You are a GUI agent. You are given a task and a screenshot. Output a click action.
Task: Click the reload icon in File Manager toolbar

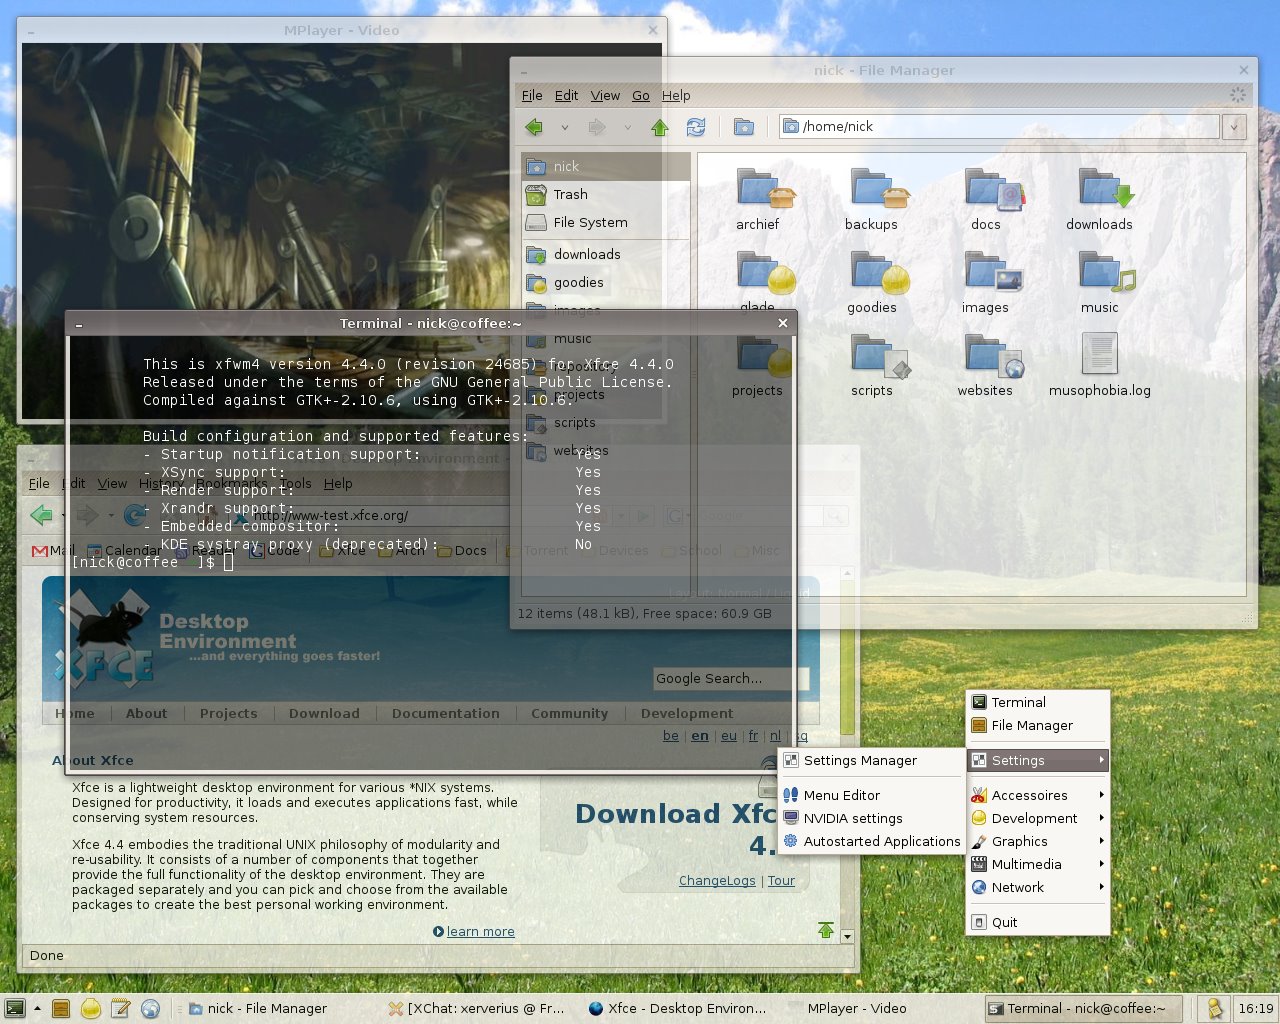pos(695,127)
